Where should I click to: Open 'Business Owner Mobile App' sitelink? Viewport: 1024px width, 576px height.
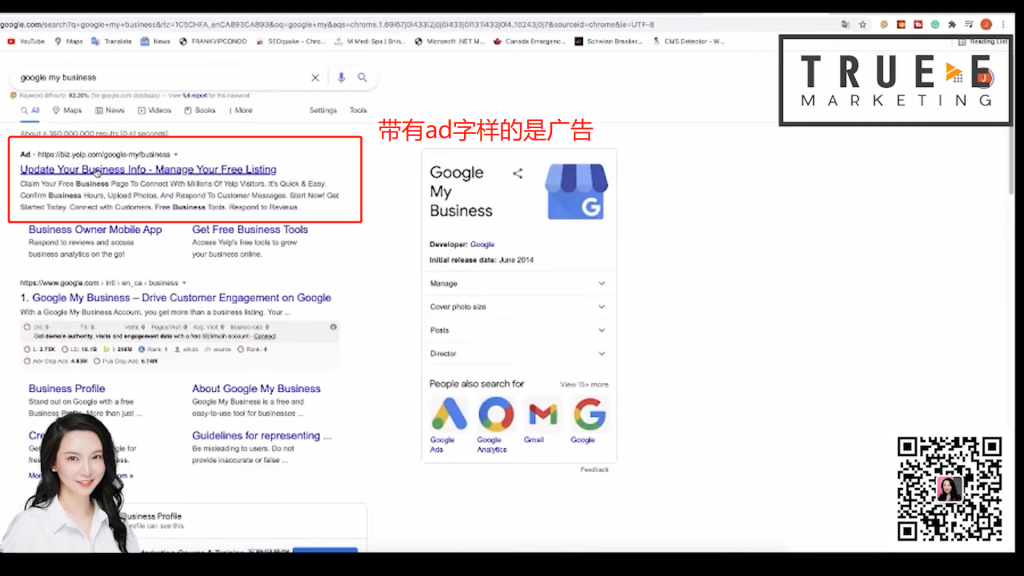coord(95,230)
